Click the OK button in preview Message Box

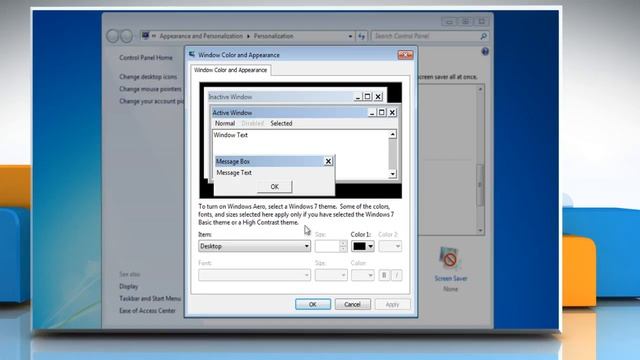point(274,187)
